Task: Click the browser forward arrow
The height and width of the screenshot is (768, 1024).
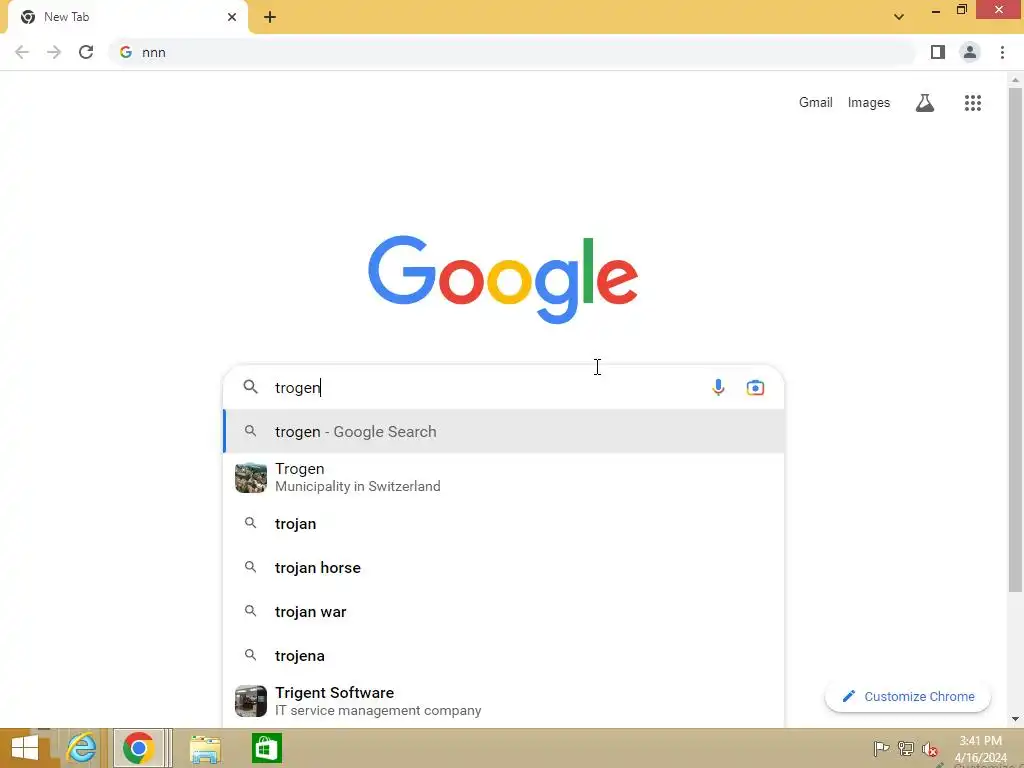Action: click(54, 52)
